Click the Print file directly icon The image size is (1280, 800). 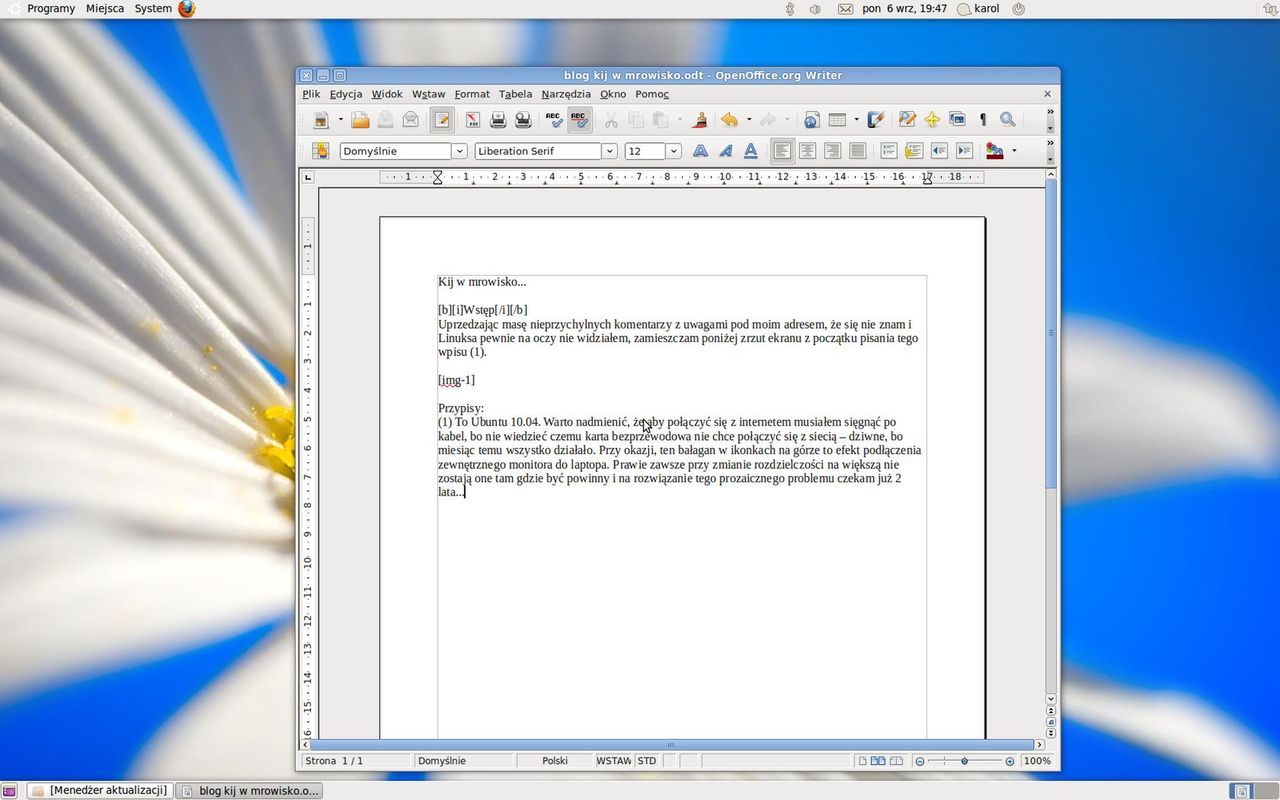tap(497, 120)
